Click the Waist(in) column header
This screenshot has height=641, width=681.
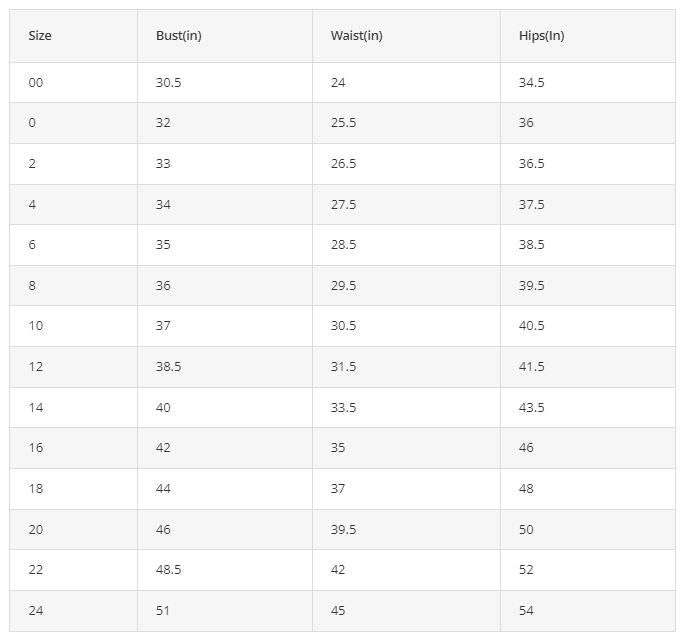[x=357, y=36]
